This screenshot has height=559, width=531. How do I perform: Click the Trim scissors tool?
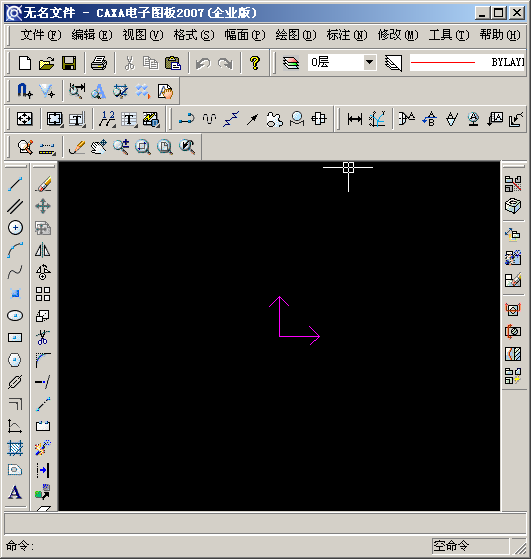[x=43, y=337]
